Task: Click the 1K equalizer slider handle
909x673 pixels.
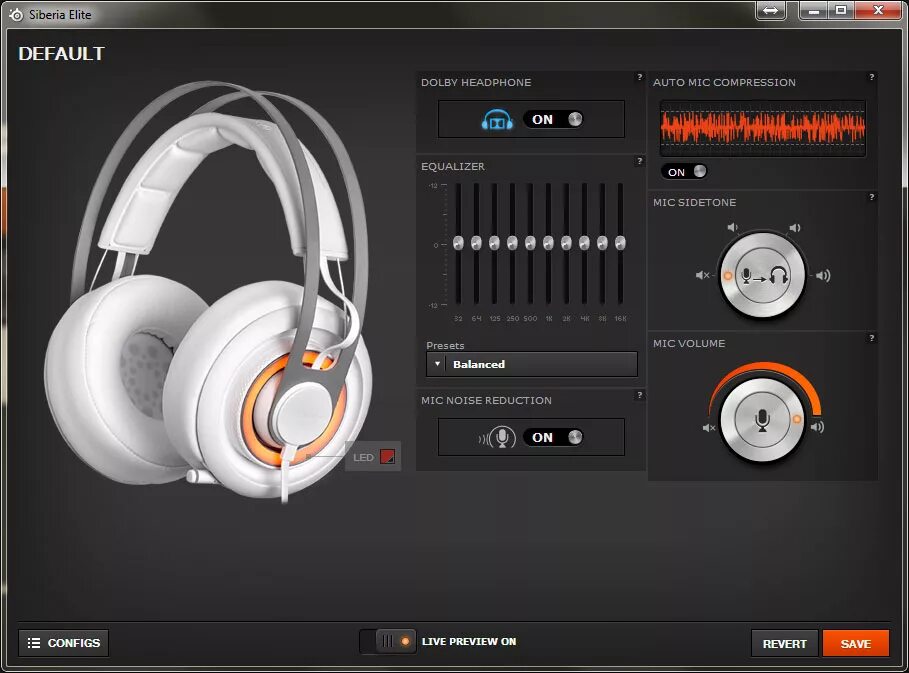Action: click(x=548, y=243)
